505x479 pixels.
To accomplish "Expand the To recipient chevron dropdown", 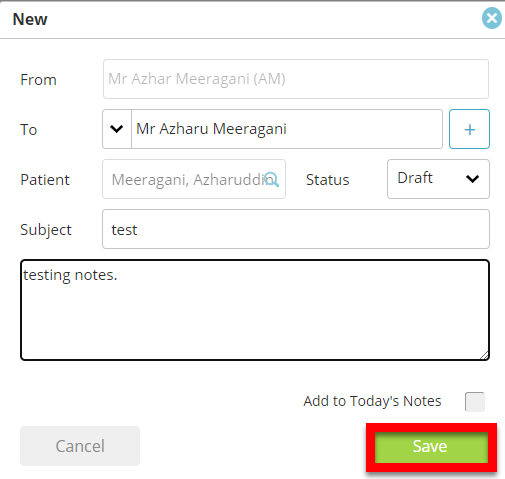I will [x=117, y=129].
